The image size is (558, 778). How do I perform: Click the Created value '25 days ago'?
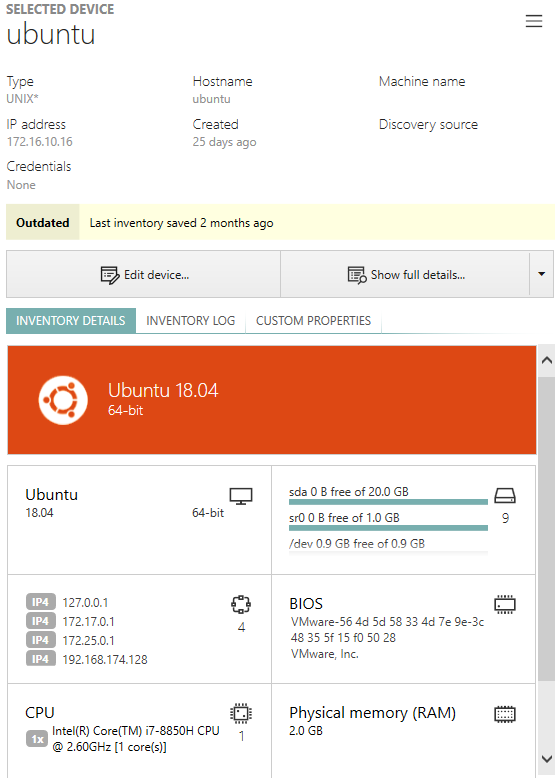coord(225,142)
